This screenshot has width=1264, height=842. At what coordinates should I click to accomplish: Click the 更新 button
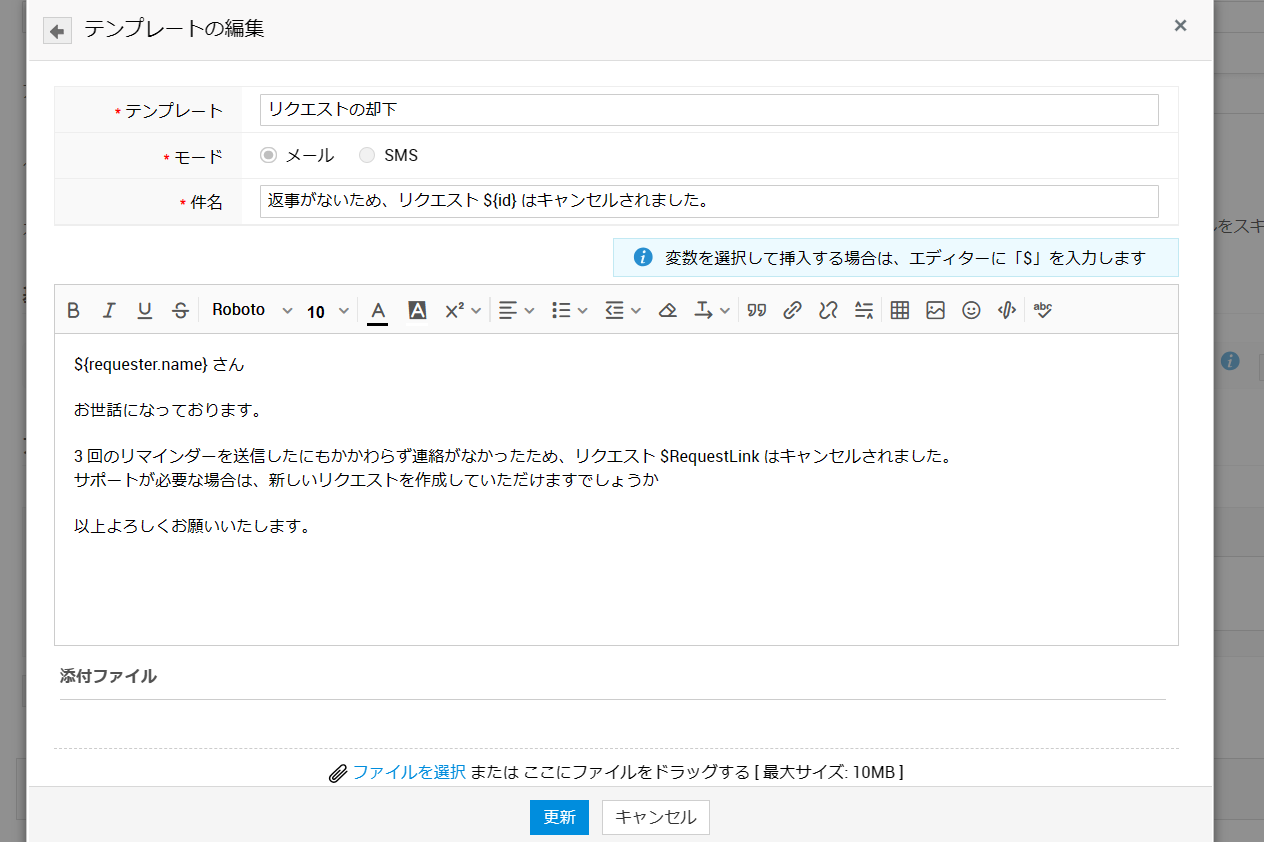click(x=559, y=817)
